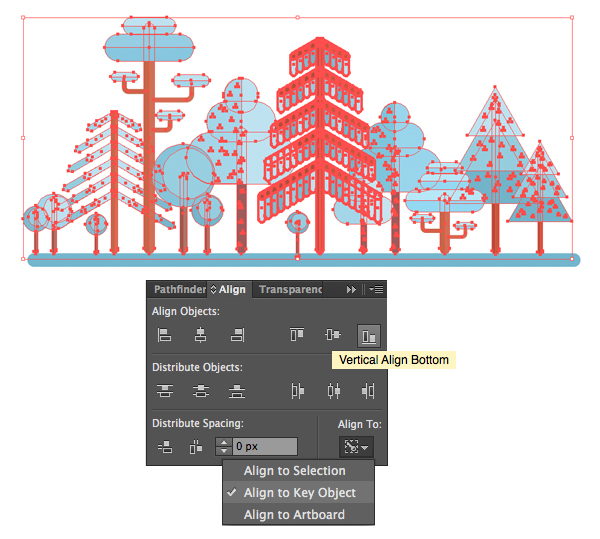
Task: Open the Align To dropdown
Action: click(x=356, y=447)
